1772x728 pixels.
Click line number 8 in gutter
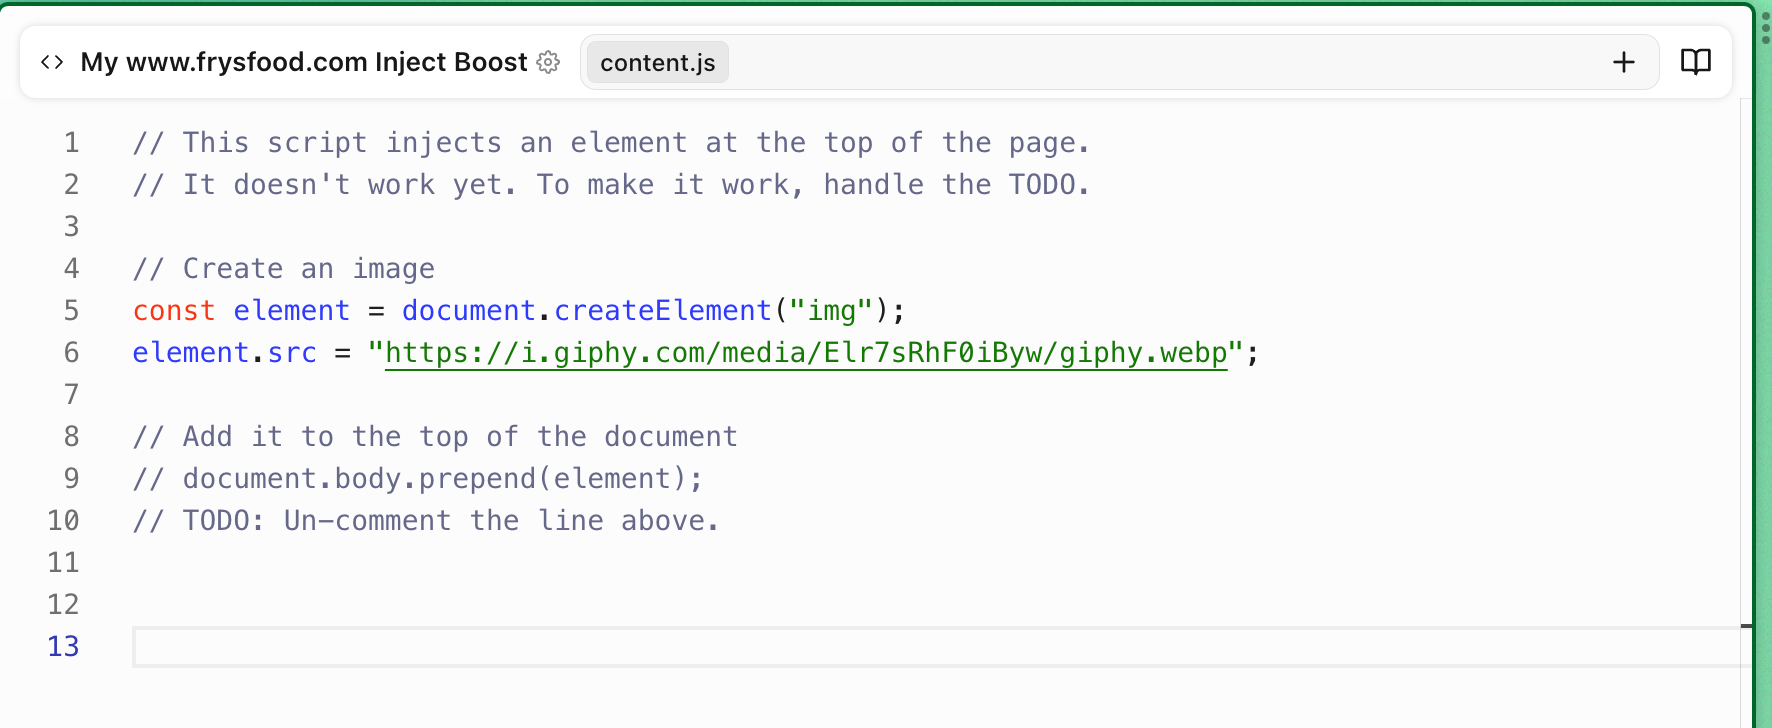(72, 437)
